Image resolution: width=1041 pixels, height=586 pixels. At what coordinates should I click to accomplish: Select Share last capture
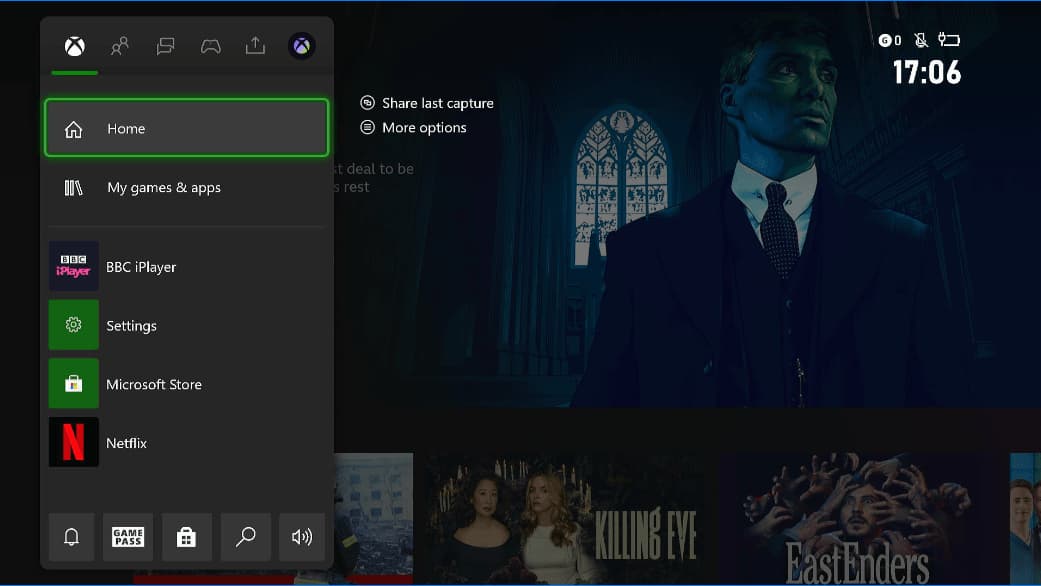427,103
